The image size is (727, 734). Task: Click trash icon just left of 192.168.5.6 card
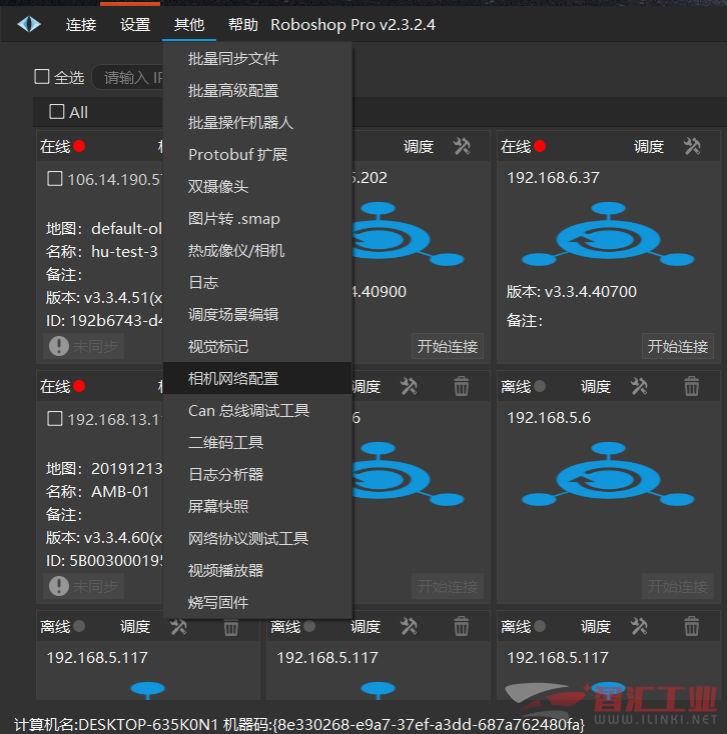(461, 387)
